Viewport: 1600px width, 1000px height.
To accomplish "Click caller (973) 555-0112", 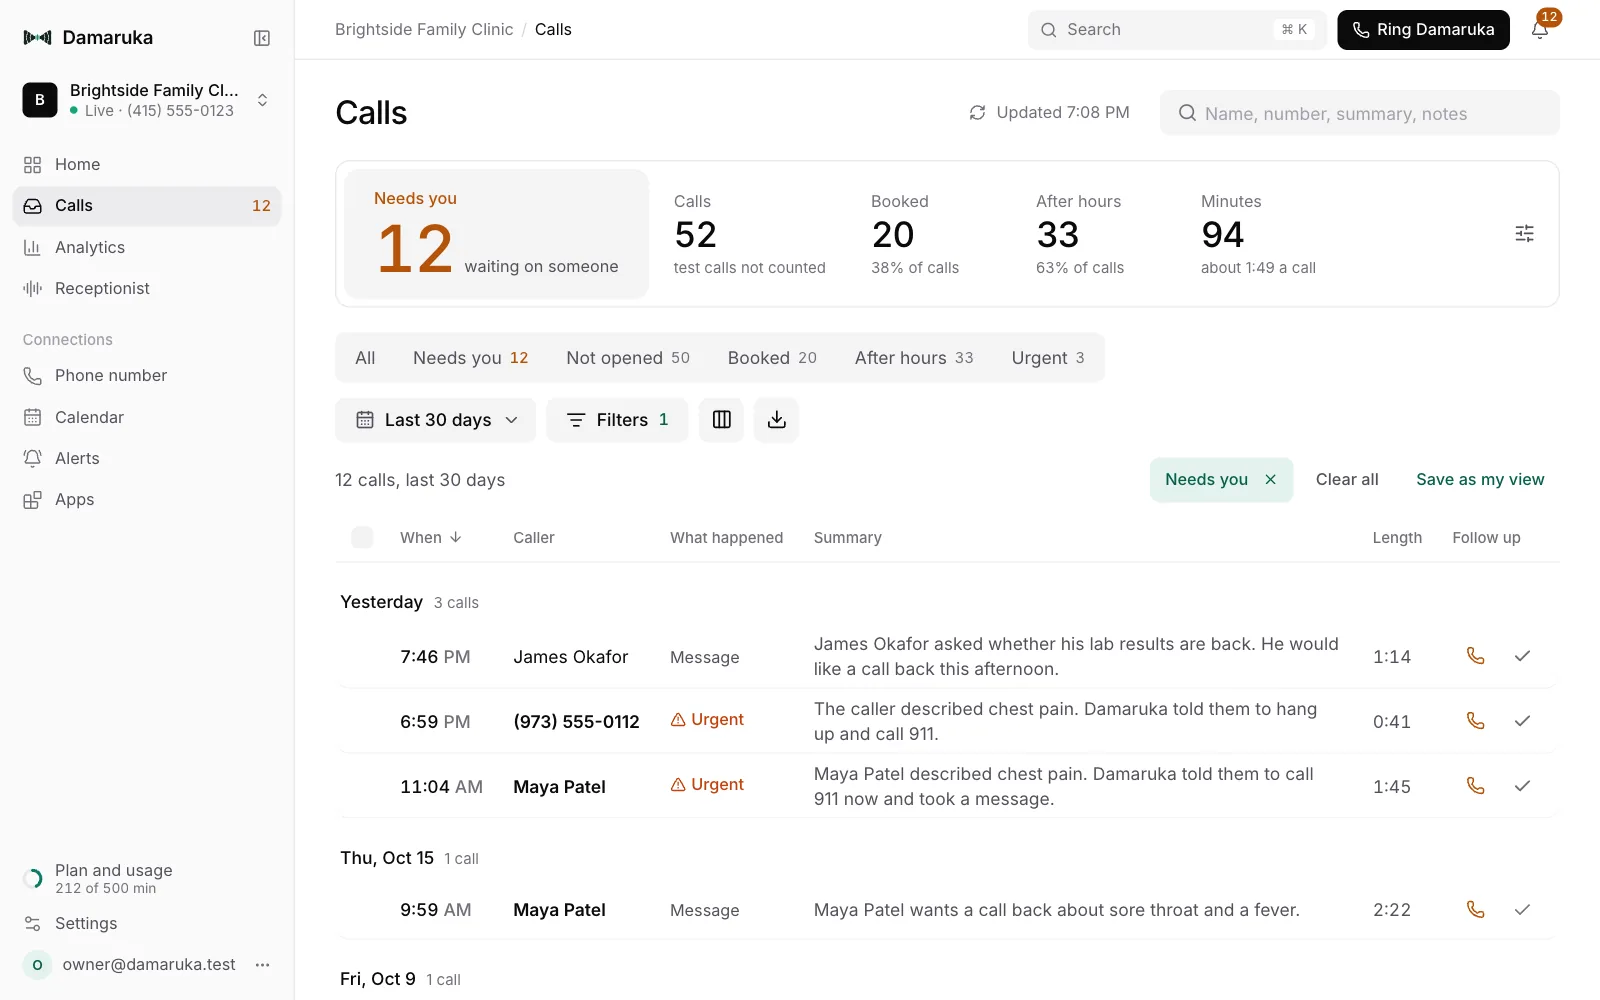I will coord(576,722).
